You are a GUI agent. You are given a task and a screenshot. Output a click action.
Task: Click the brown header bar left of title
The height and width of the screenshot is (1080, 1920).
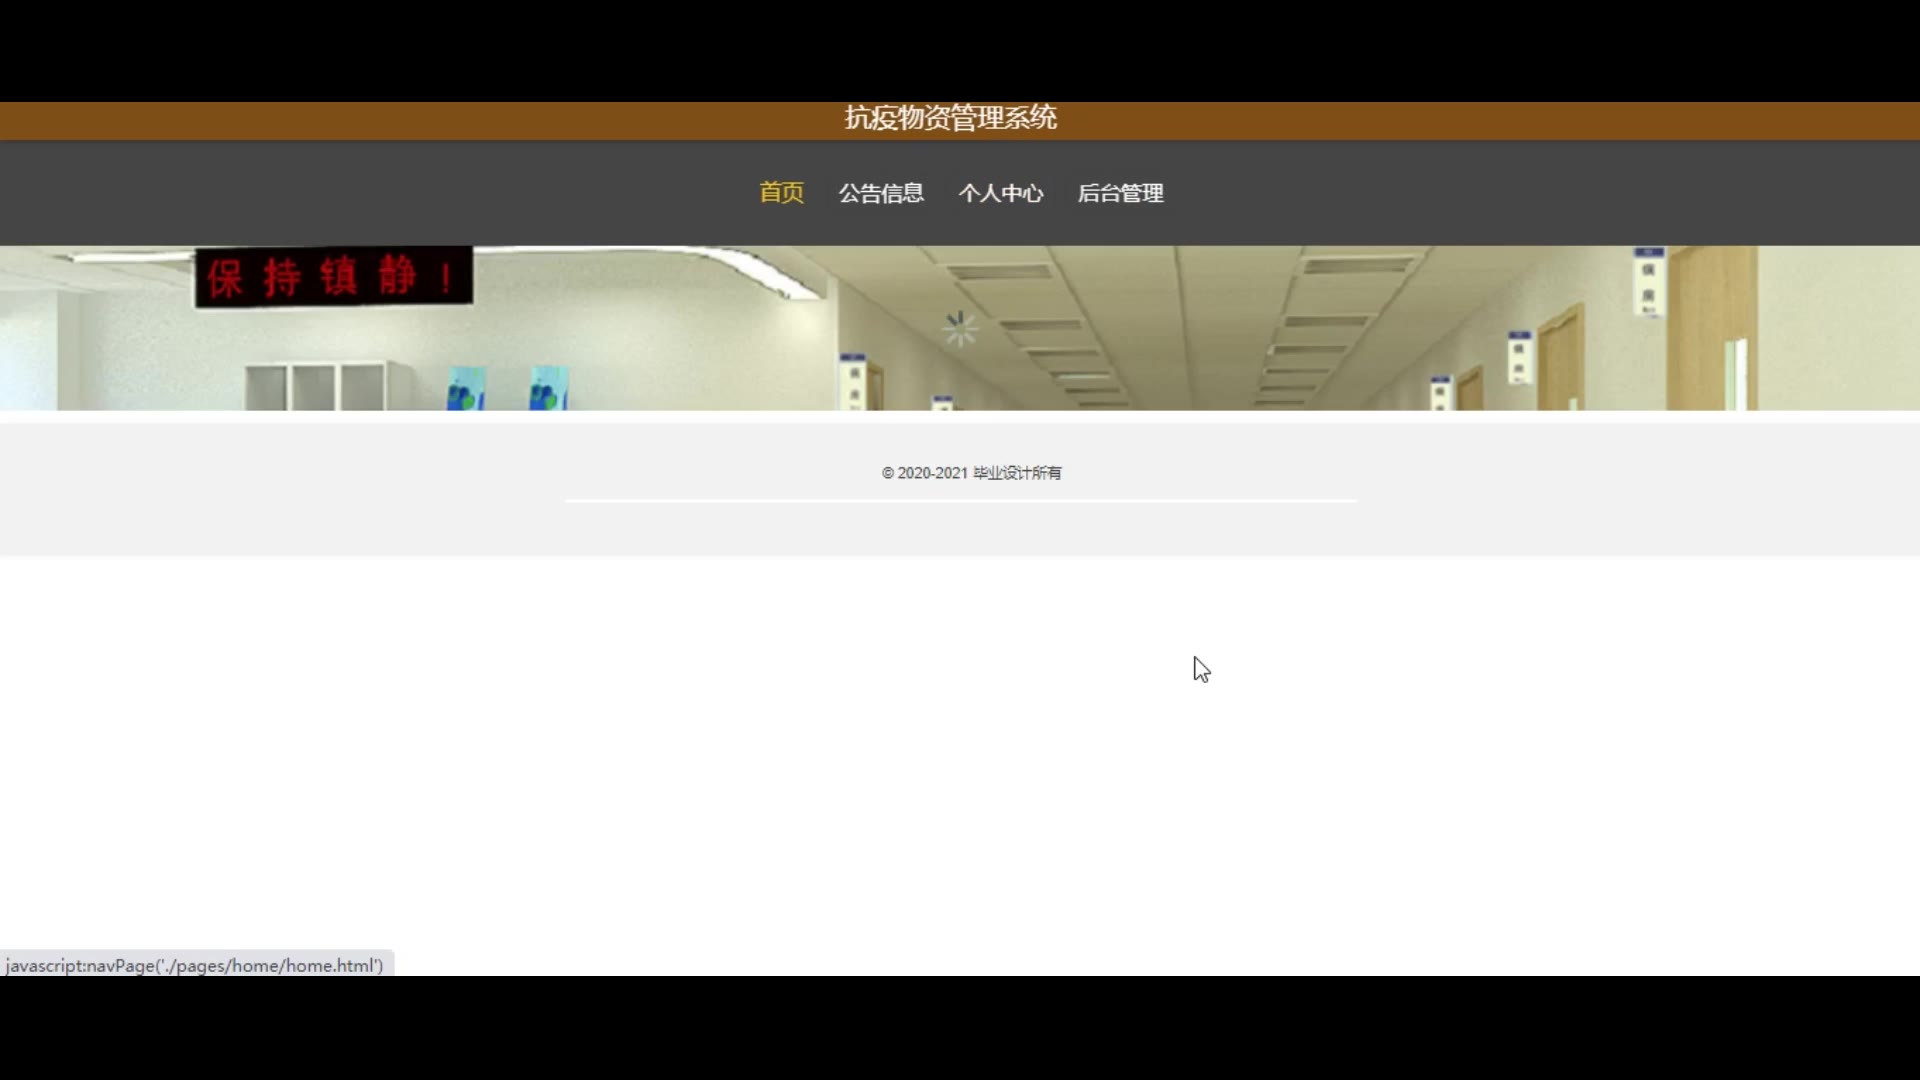(x=400, y=121)
